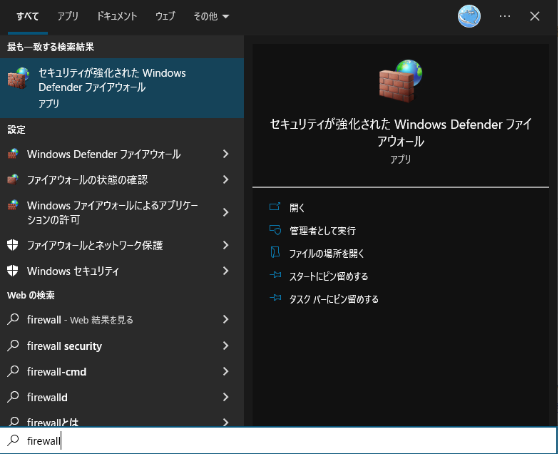The width and height of the screenshot is (558, 454).
Task: Expand Windows セキュリティ arrow
Action: click(226, 271)
